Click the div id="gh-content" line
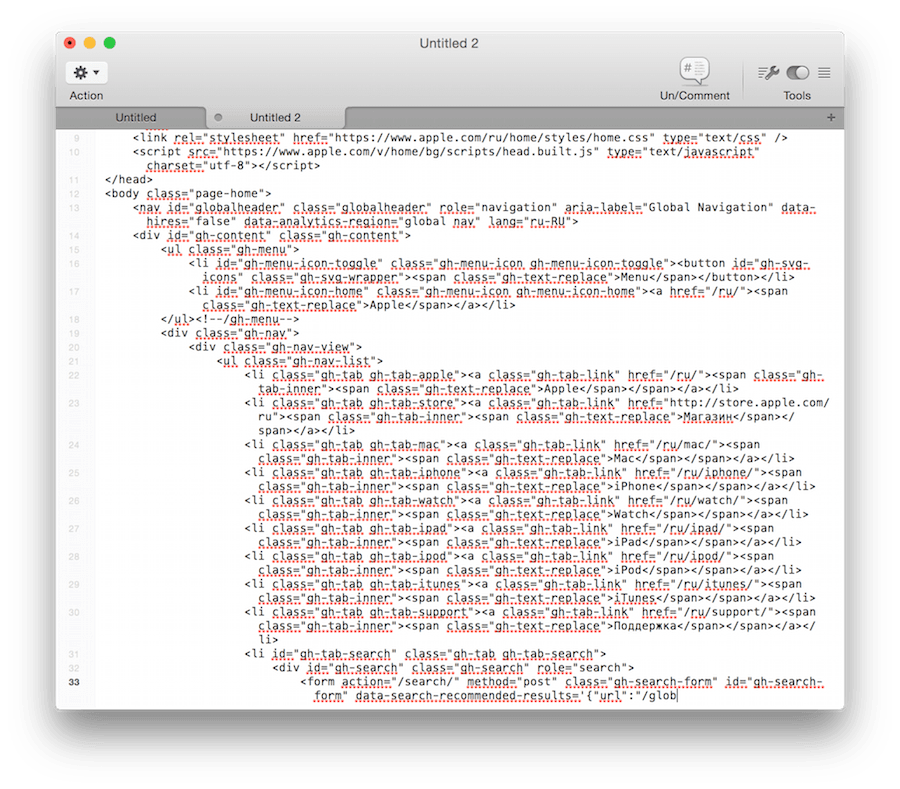The height and width of the screenshot is (789, 900). [271, 235]
